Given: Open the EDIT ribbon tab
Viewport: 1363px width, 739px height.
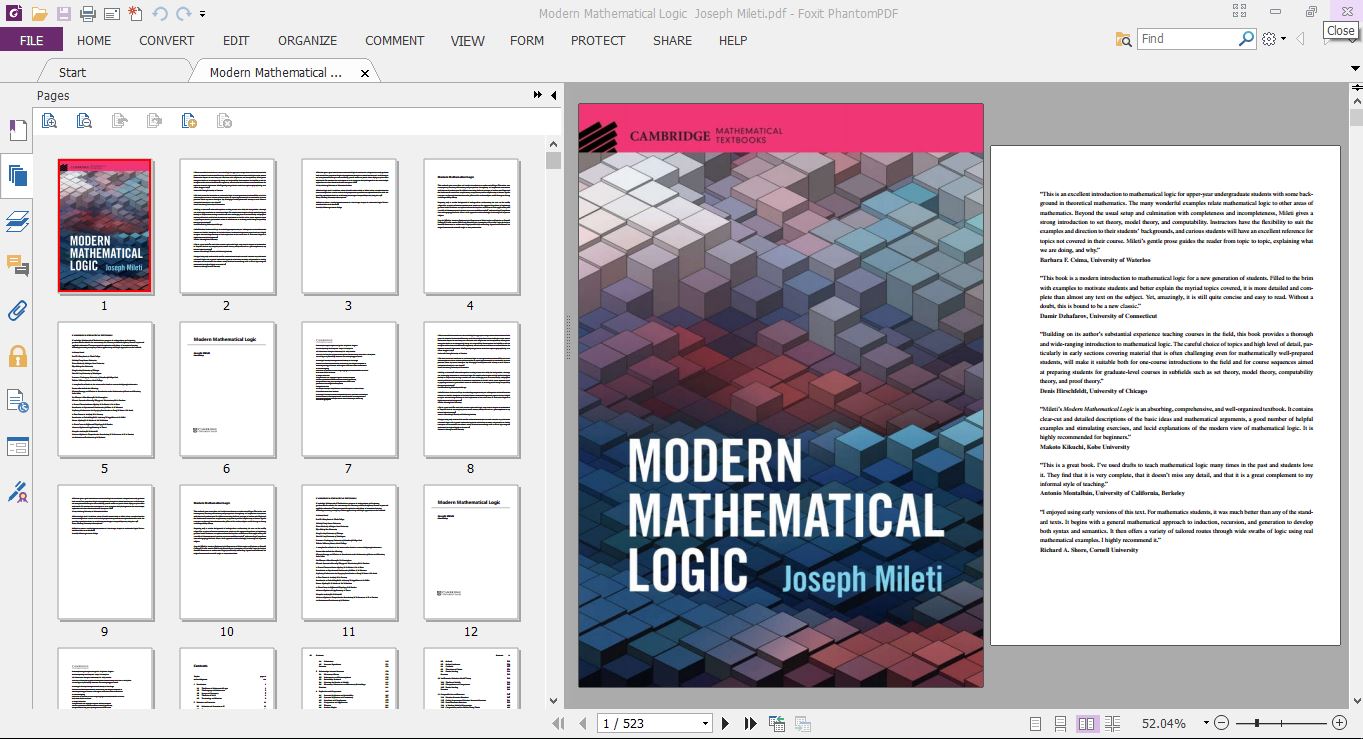Looking at the screenshot, I should 236,40.
